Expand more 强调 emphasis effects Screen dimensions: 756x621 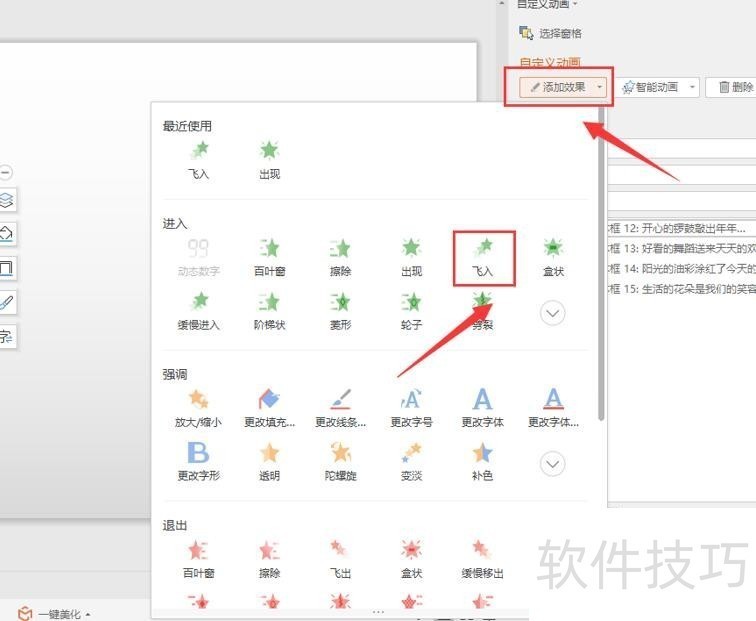click(x=553, y=464)
